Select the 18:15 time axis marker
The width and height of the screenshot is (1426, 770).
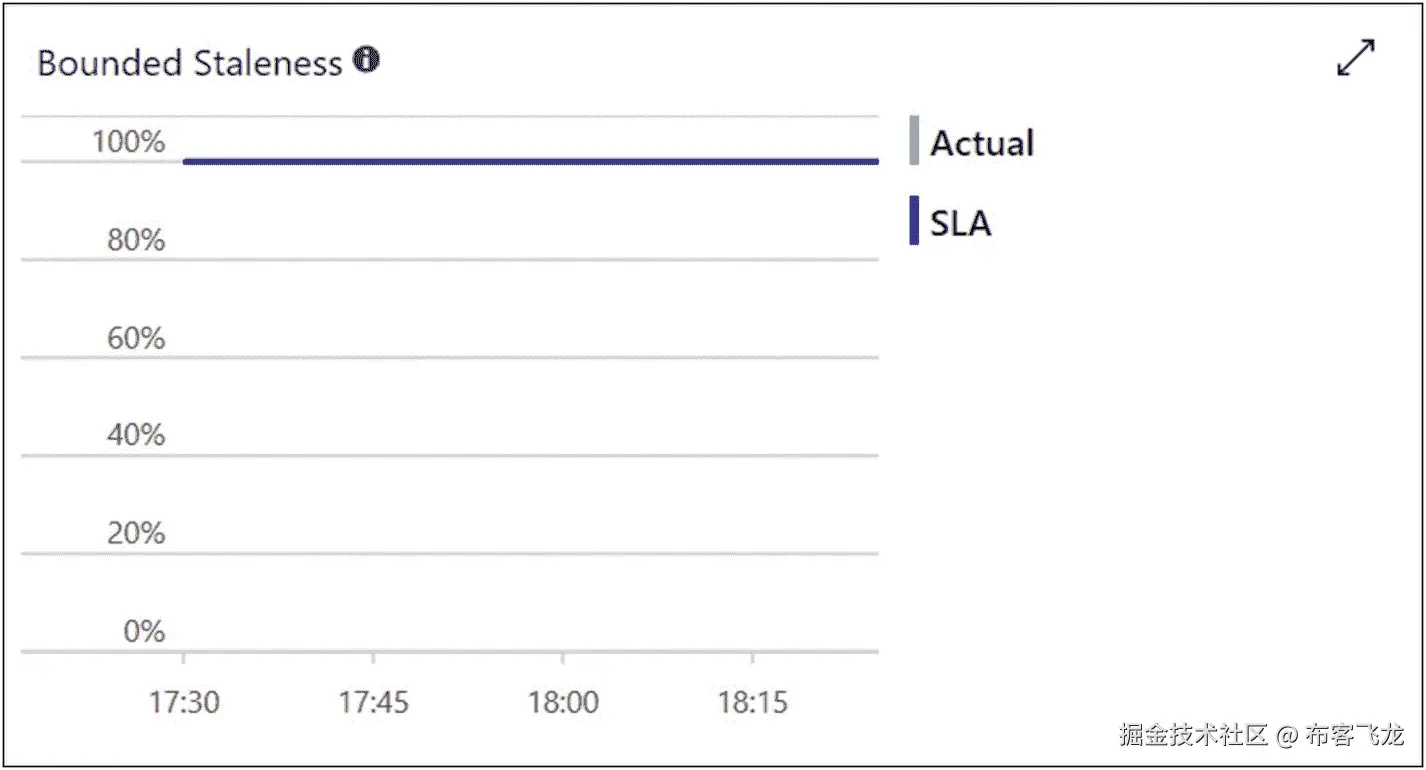click(752, 702)
